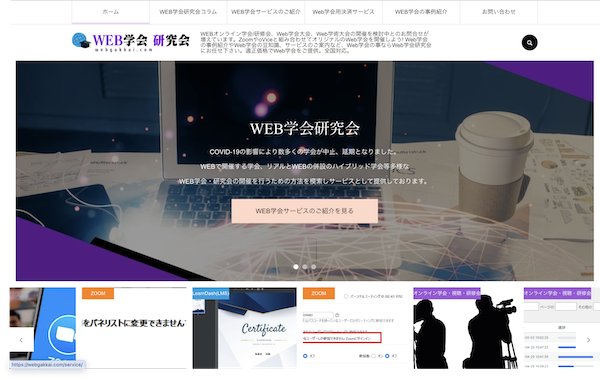Click purple オンライン学会 tag on silhouette post
This screenshot has width=600, height=380.
pos(447,293)
